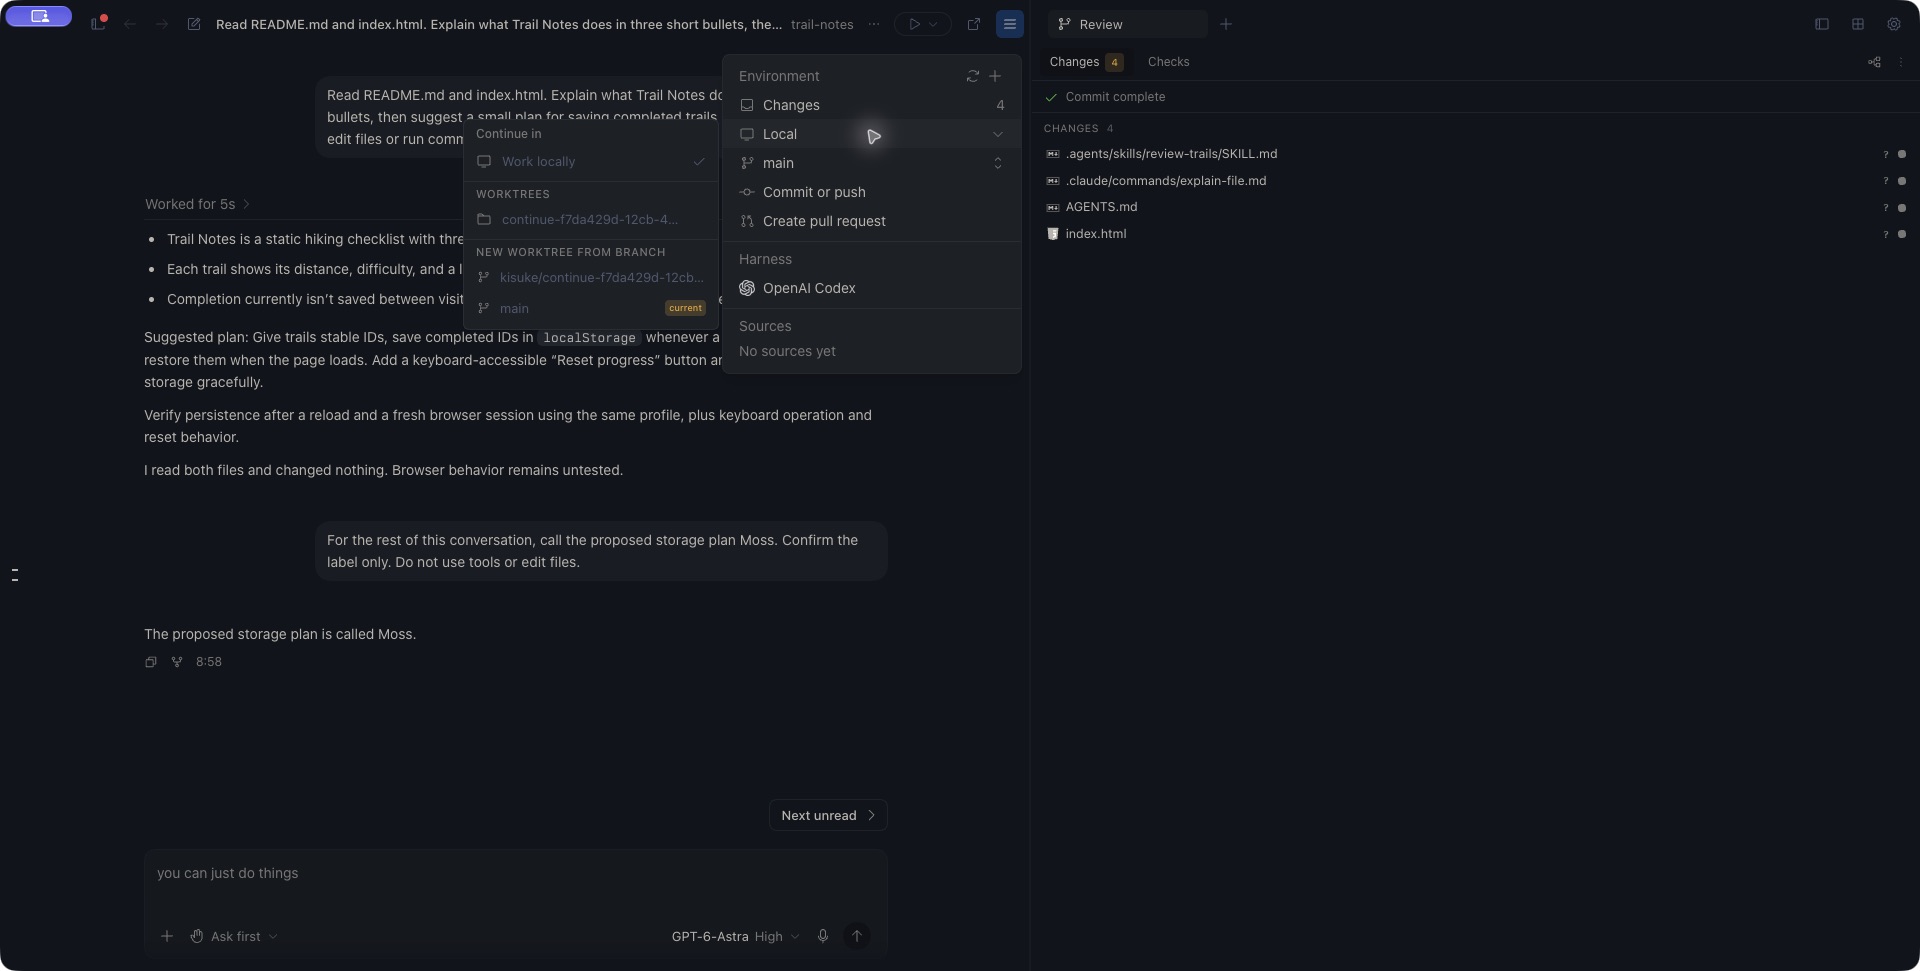Expand the run button dropdown arrow
The width and height of the screenshot is (1920, 971).
click(x=934, y=24)
